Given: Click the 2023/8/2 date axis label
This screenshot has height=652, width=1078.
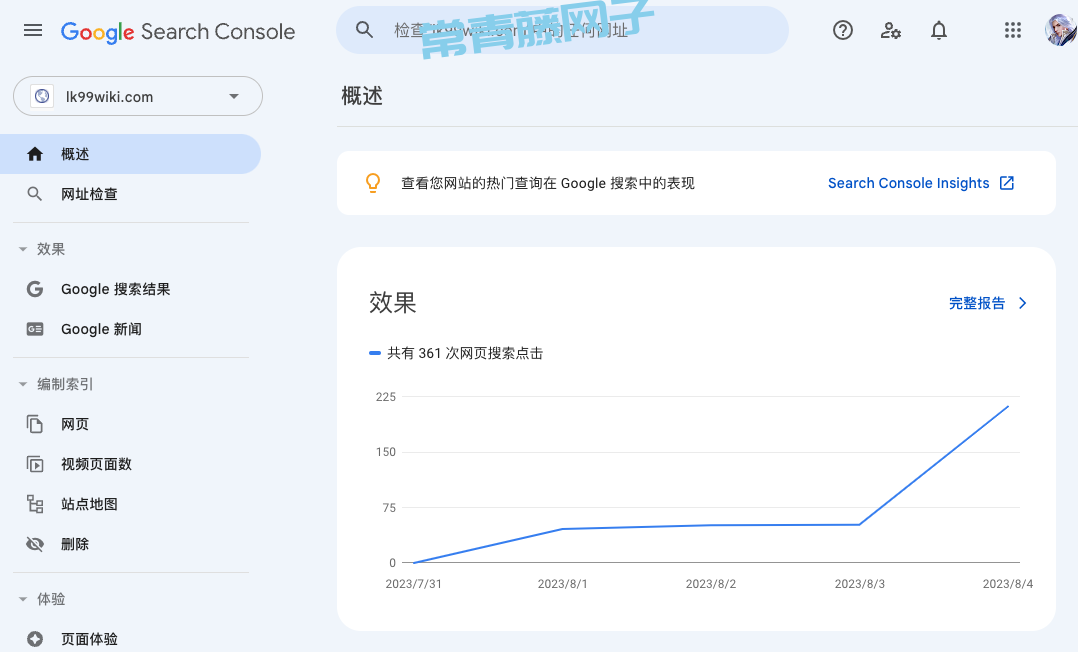Looking at the screenshot, I should pos(711,584).
